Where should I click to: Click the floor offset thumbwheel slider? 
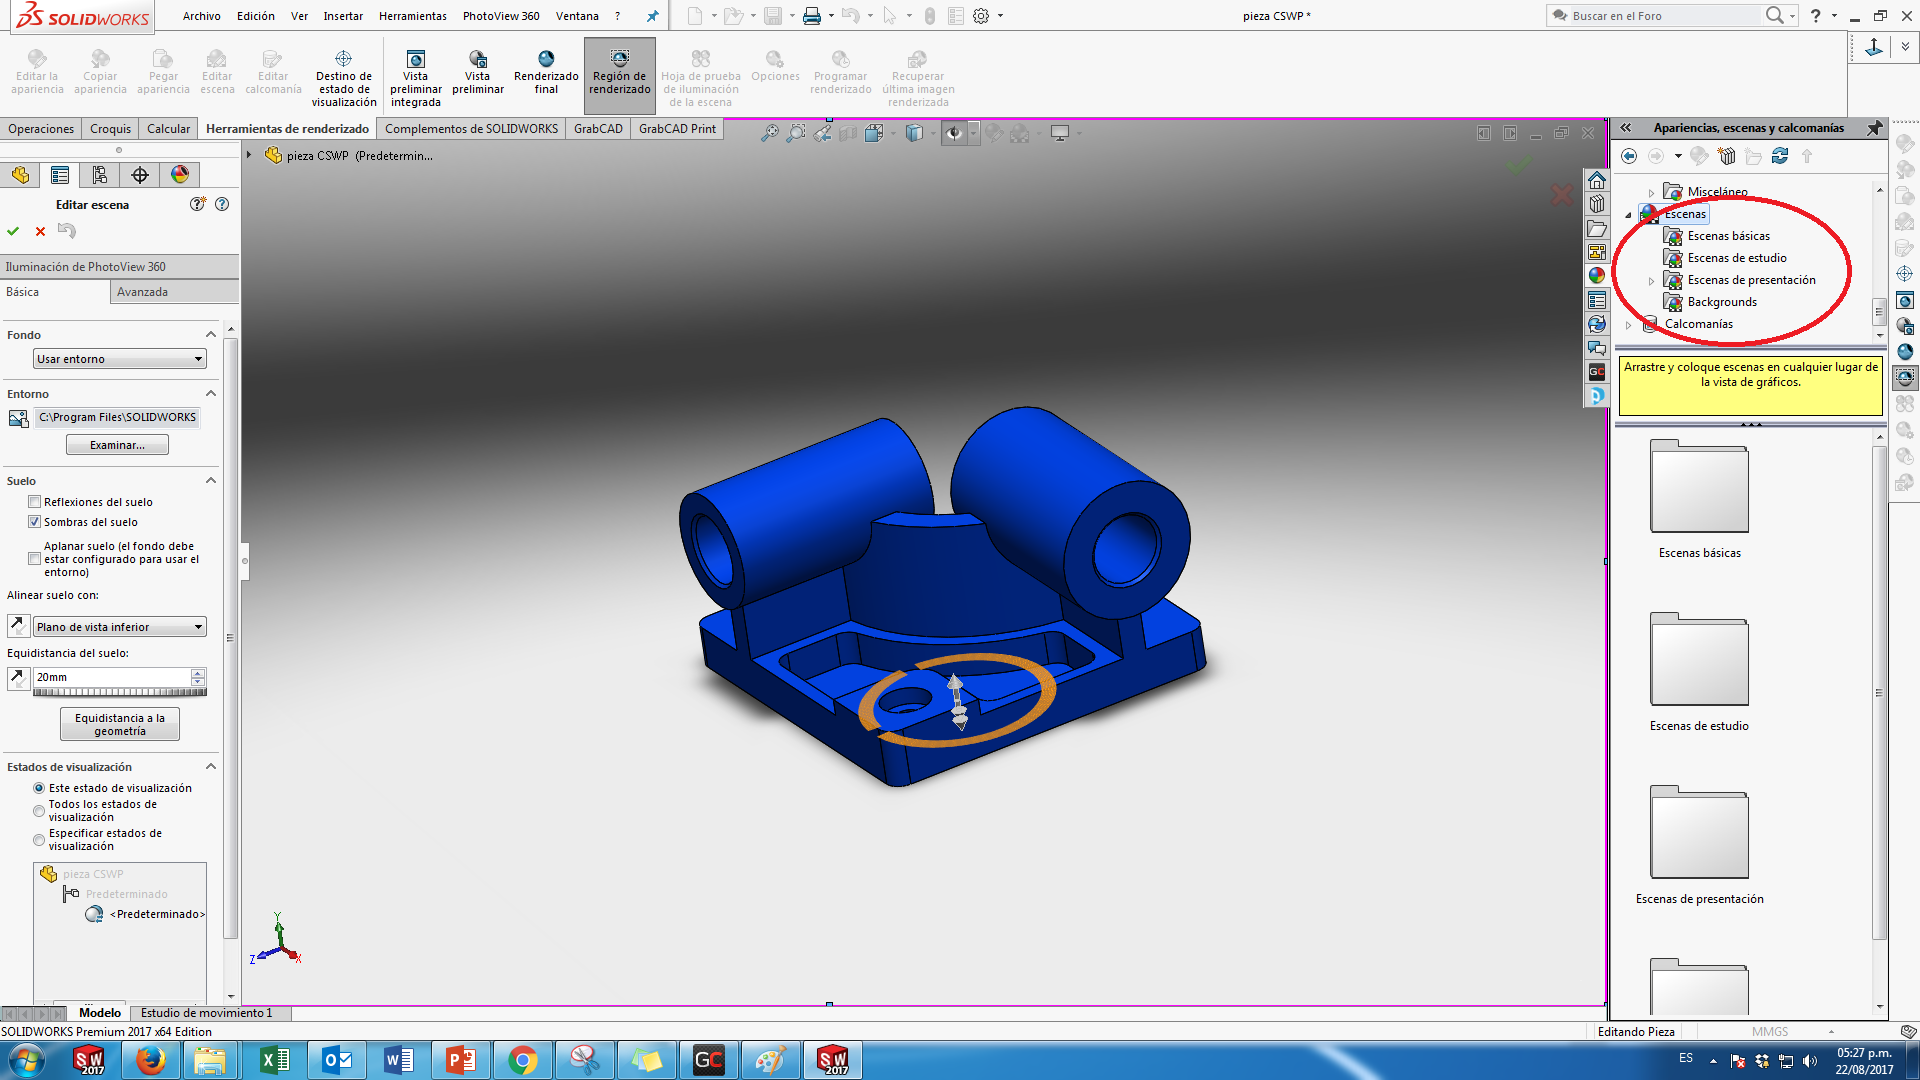click(x=120, y=692)
